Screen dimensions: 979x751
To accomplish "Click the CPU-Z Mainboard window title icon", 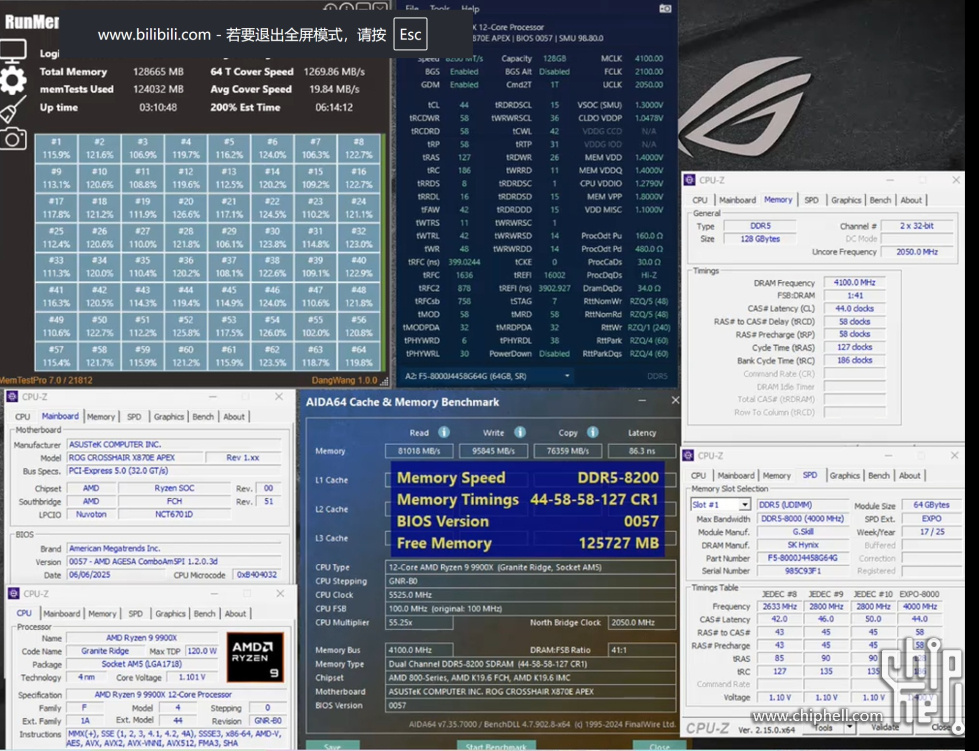I will coord(12,396).
